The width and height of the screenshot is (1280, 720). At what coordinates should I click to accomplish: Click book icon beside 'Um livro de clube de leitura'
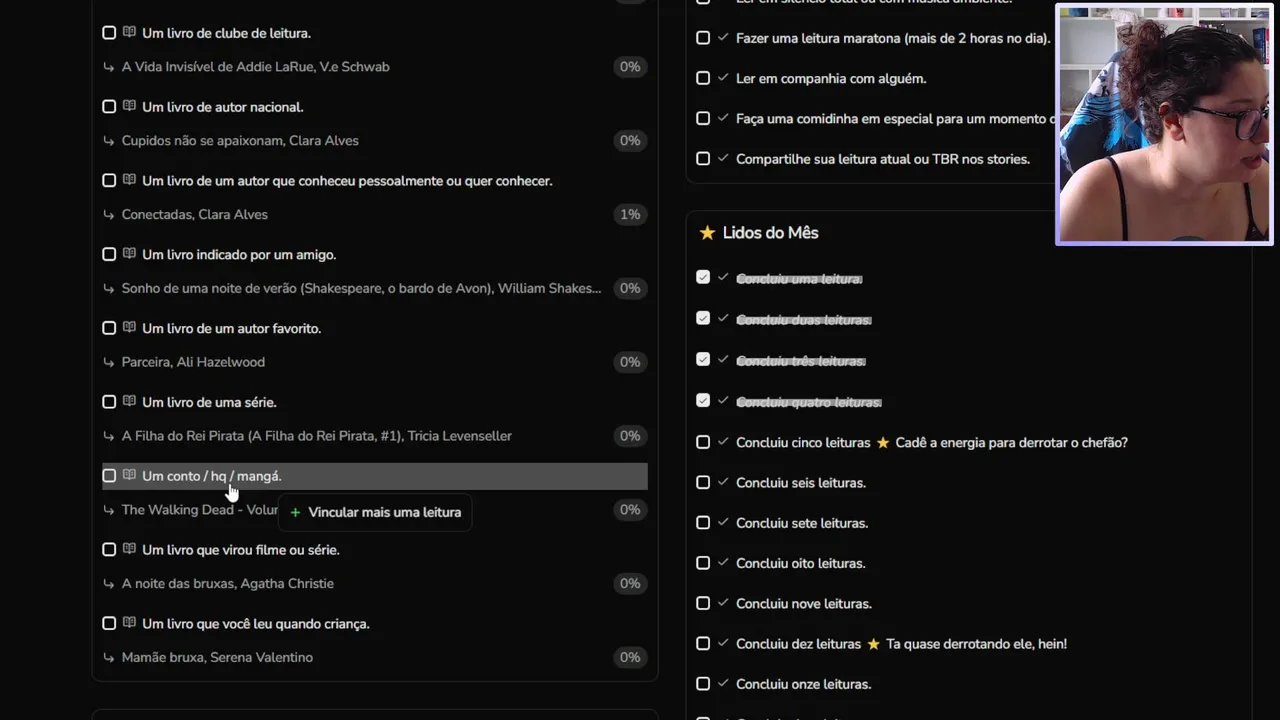[129, 33]
